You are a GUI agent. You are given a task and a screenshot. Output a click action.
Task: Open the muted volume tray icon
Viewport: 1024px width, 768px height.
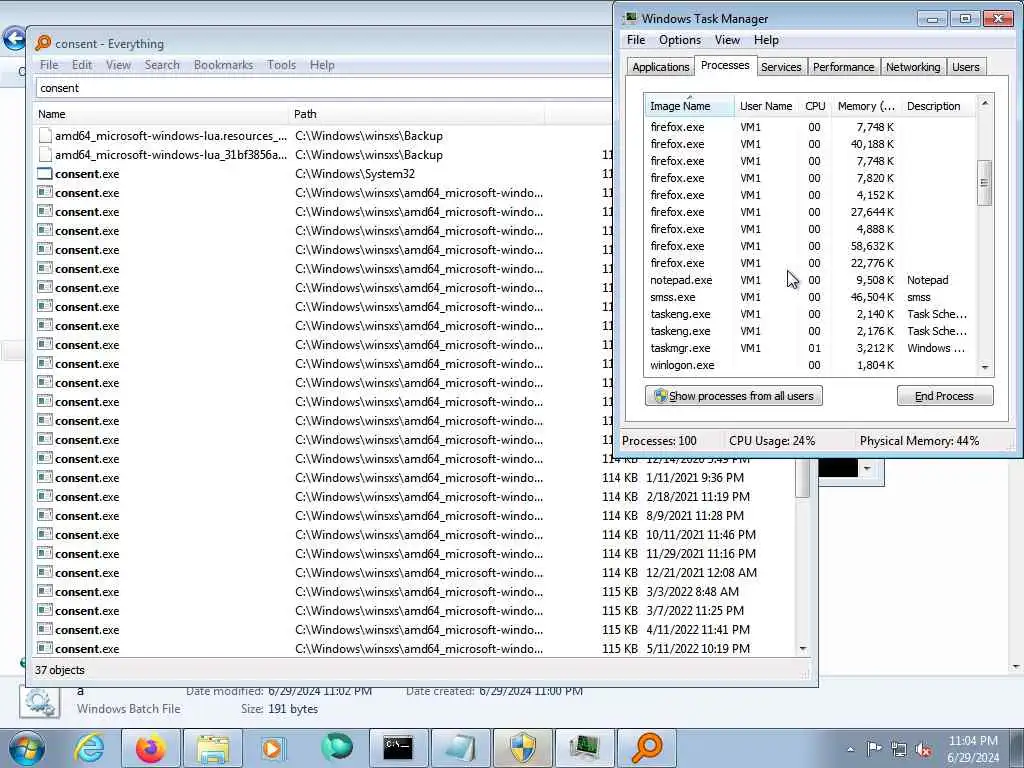click(923, 749)
